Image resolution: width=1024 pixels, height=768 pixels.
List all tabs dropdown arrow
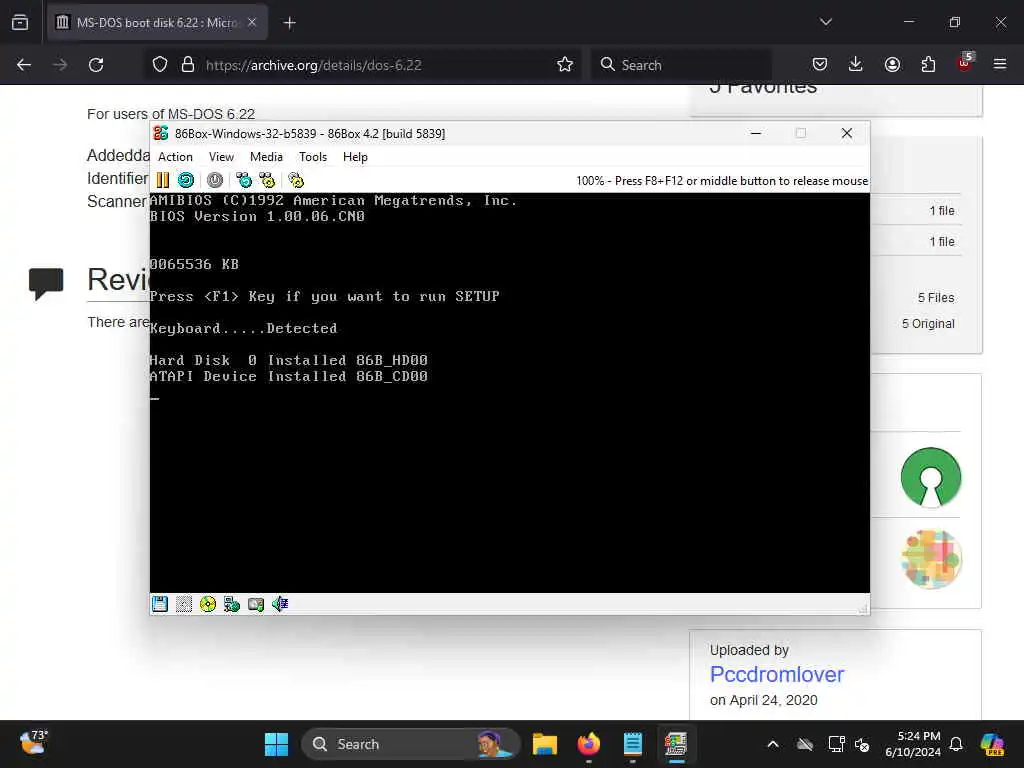click(x=825, y=22)
